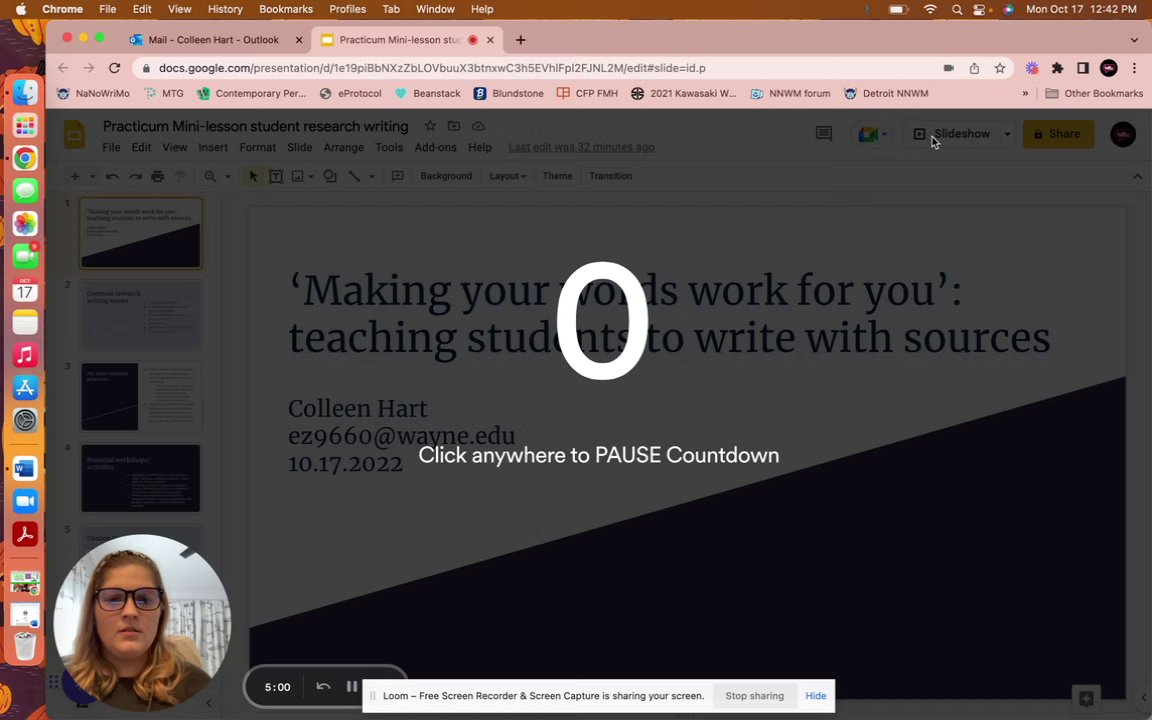Toggle the Chrome side panel
The width and height of the screenshot is (1152, 720).
click(x=1083, y=68)
